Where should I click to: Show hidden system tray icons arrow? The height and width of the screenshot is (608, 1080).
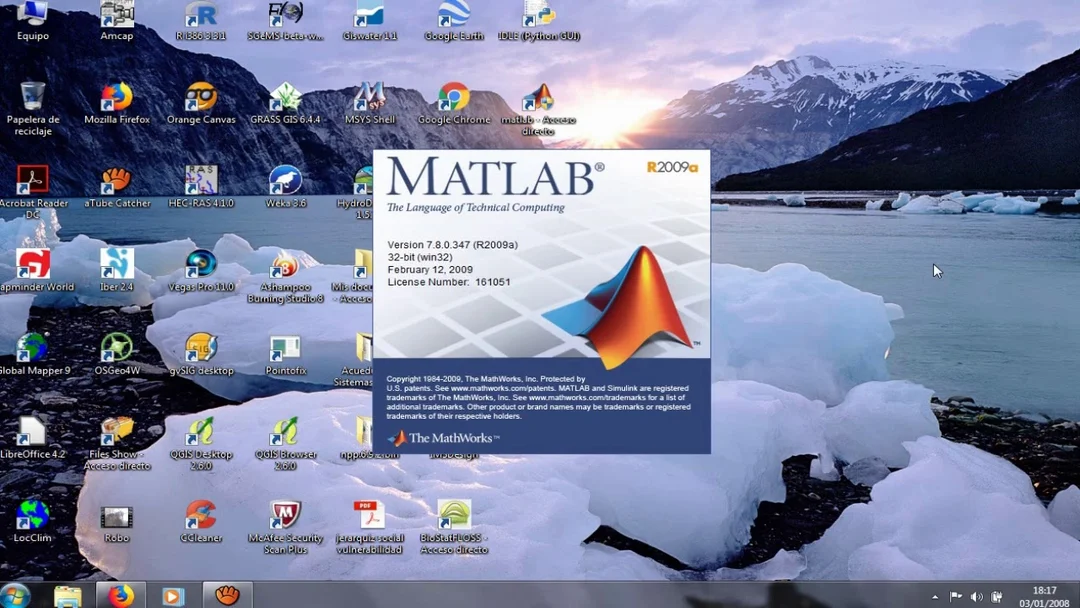[935, 597]
